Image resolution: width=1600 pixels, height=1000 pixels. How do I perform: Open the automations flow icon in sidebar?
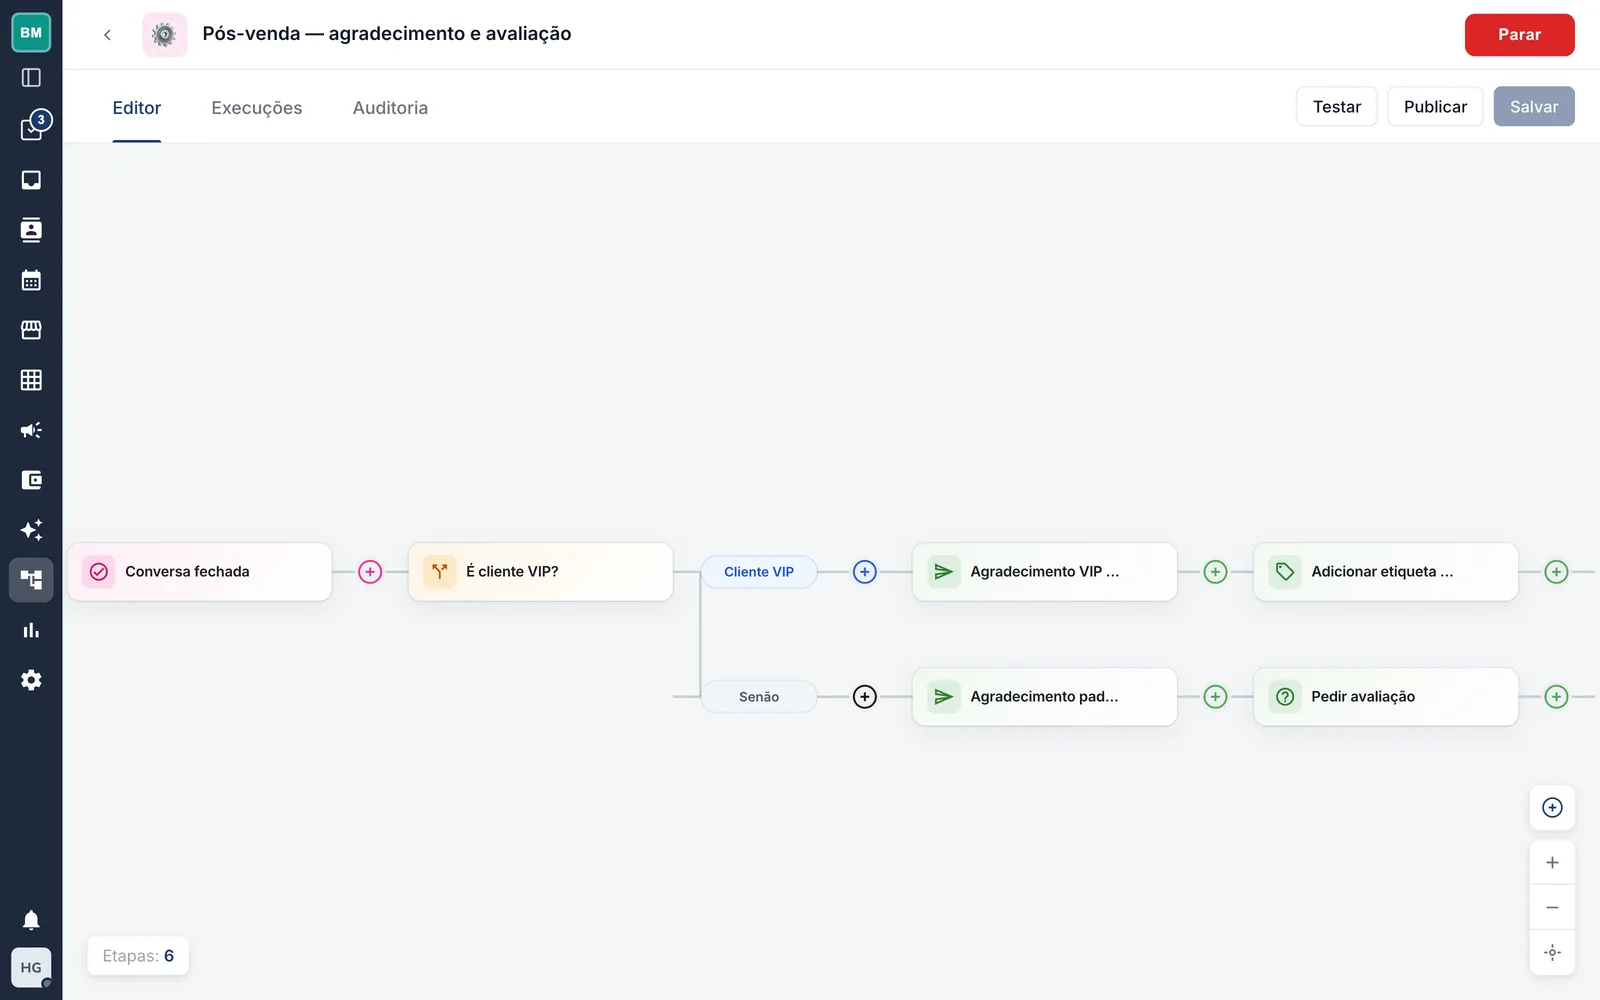click(31, 580)
